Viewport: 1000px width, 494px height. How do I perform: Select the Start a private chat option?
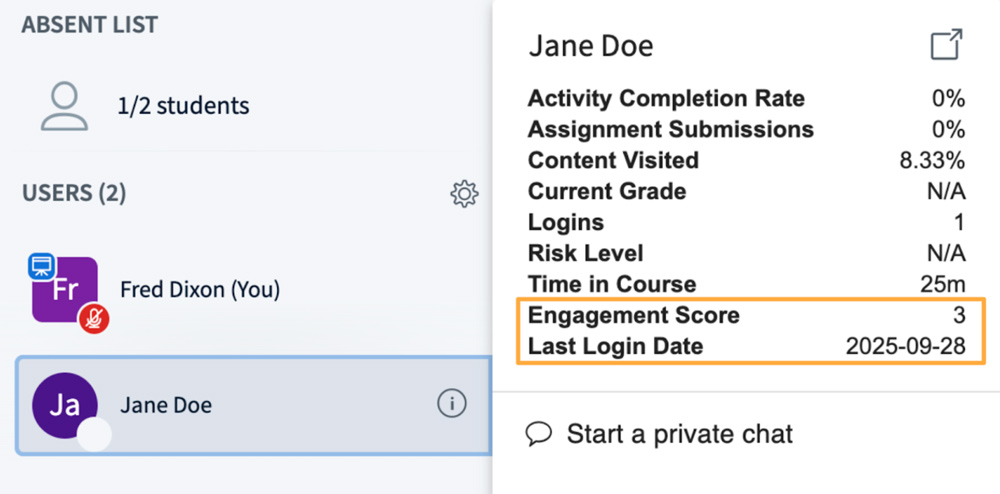click(x=679, y=434)
